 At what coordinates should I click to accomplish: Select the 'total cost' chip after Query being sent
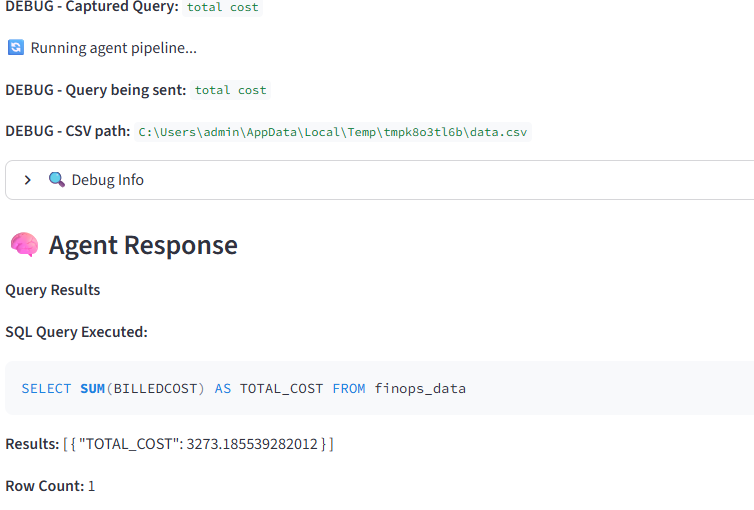click(230, 90)
